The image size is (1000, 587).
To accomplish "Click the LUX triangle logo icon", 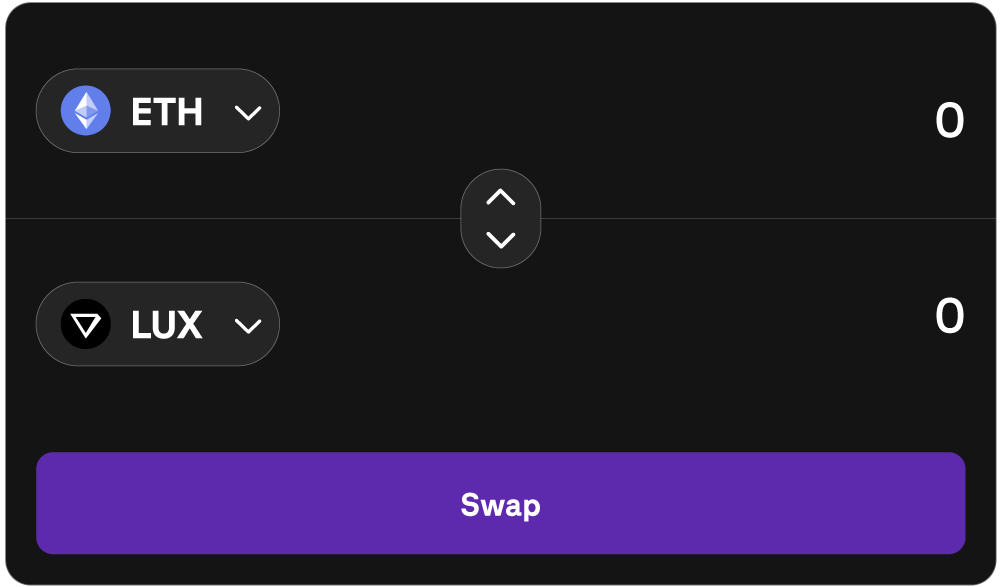I will 86,325.
